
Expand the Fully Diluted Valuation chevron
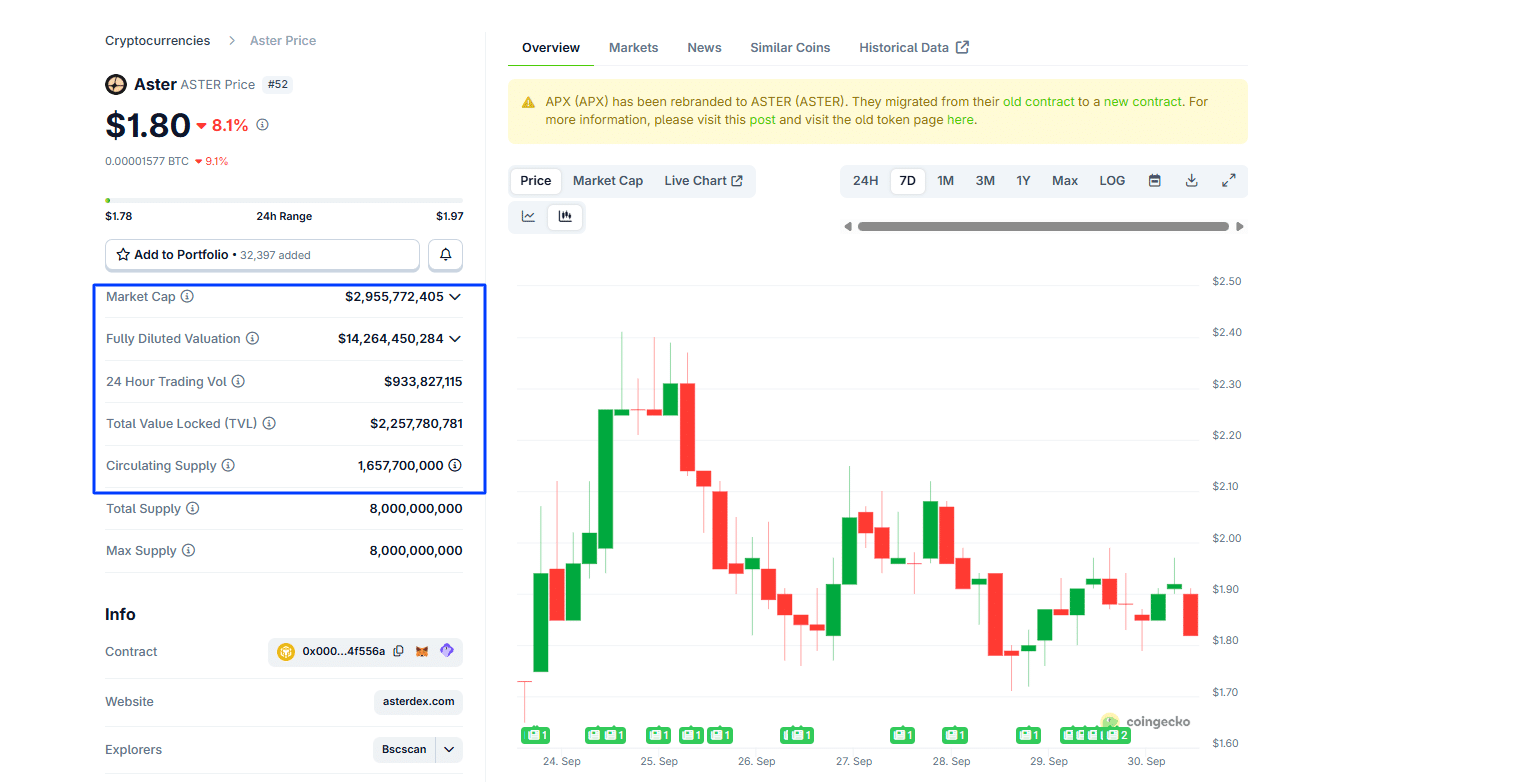point(455,339)
